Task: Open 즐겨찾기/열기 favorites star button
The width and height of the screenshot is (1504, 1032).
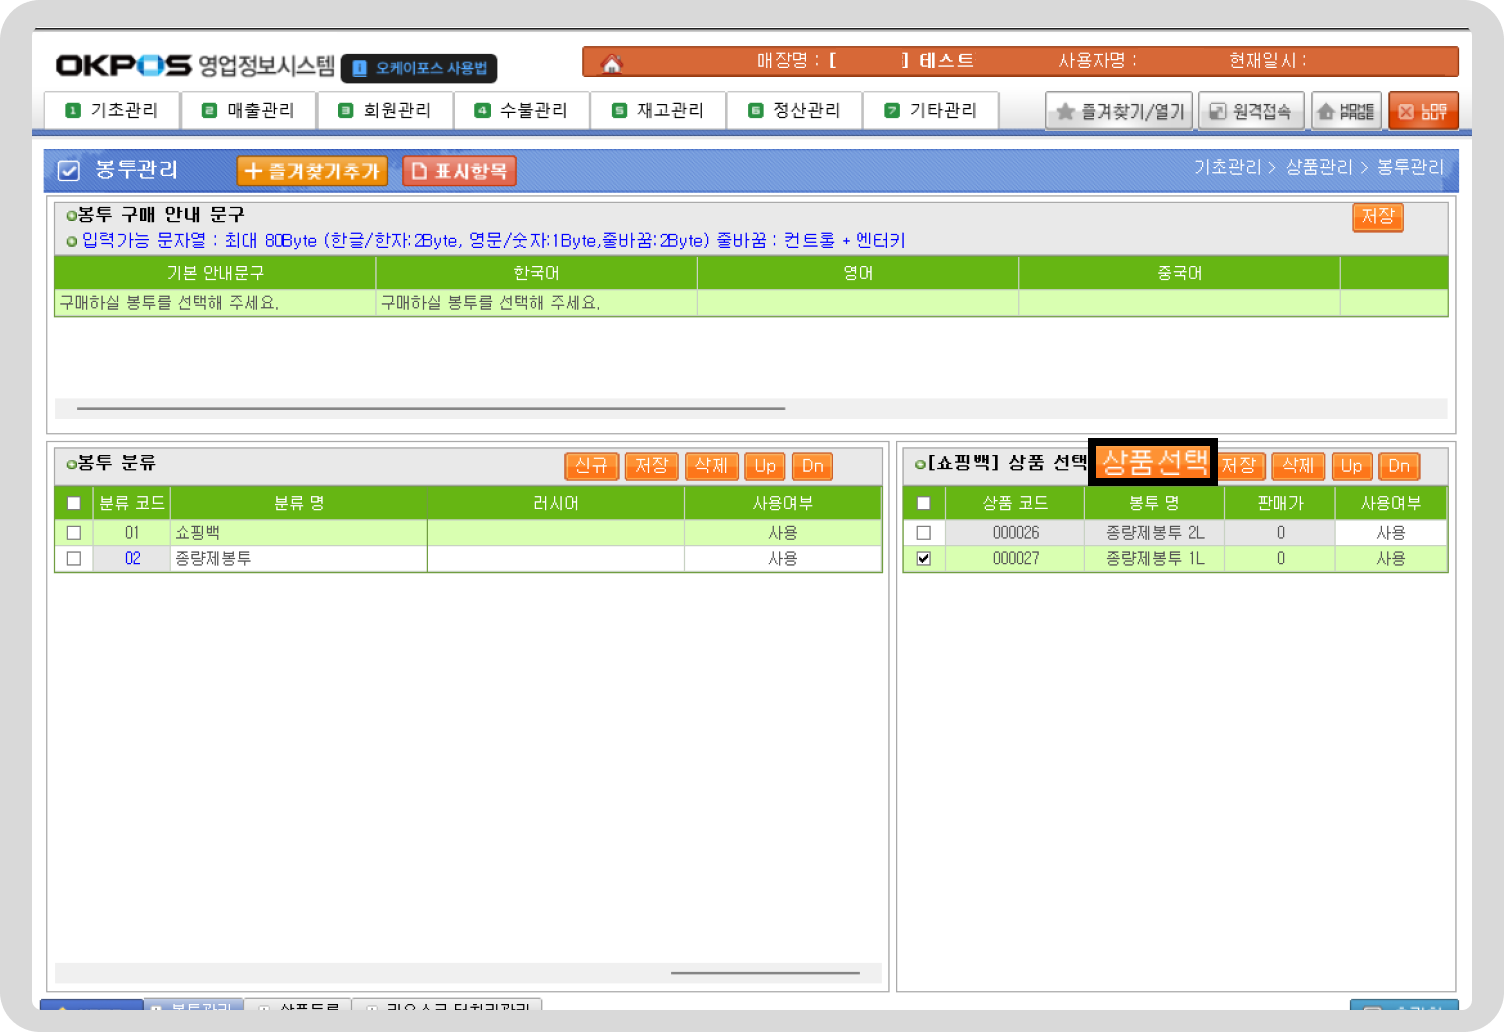Action: click(1119, 111)
